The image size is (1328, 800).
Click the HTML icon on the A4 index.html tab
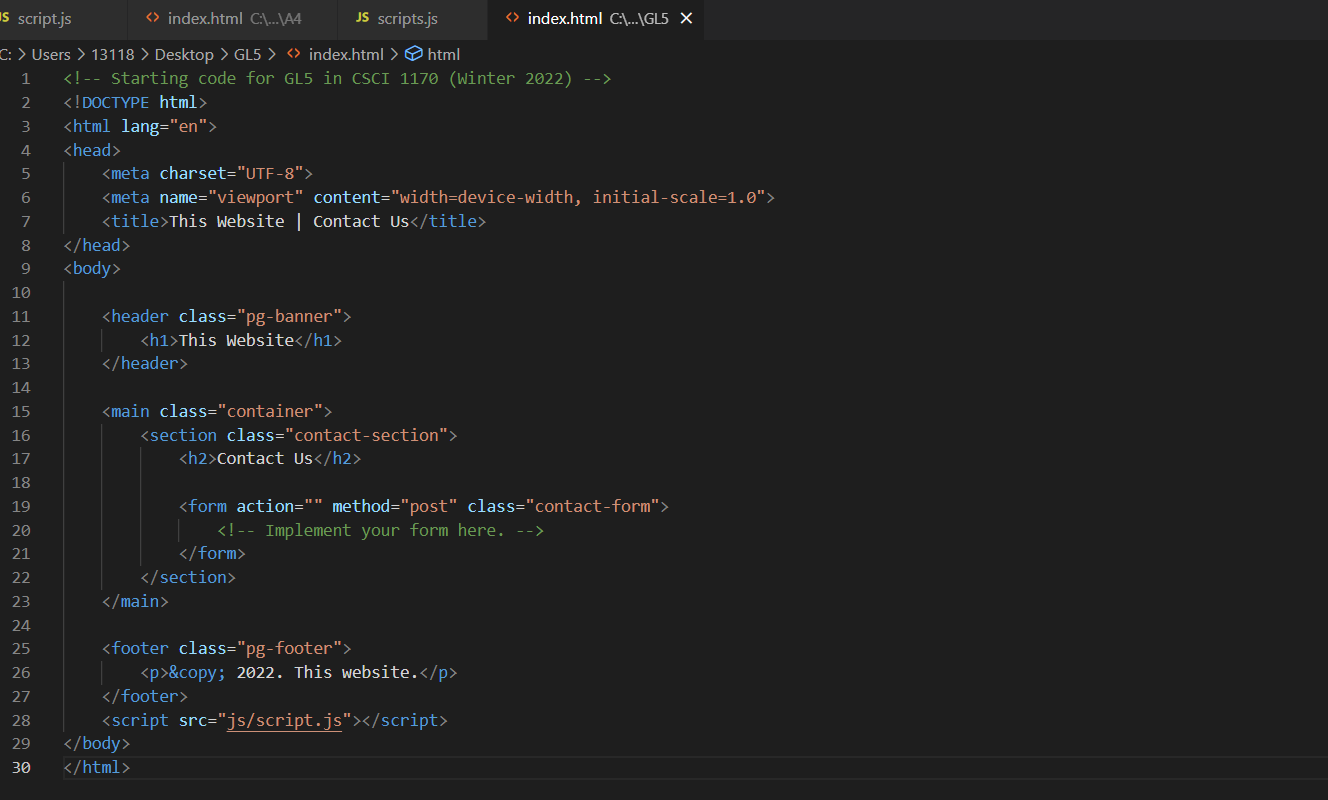tap(152, 17)
